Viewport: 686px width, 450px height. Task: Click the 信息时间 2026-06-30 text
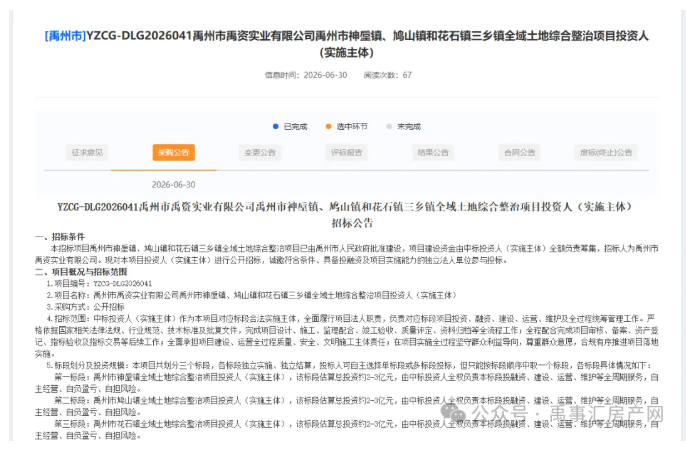coord(306,75)
